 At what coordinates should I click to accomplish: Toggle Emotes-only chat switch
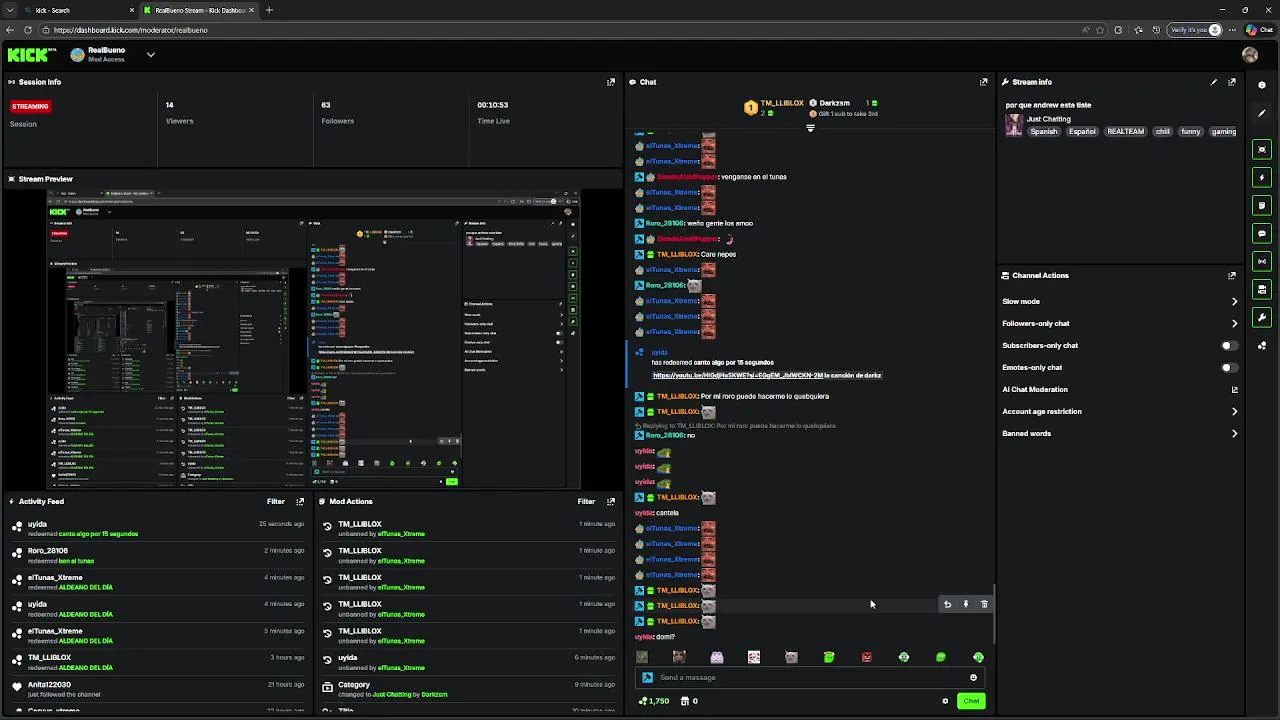[1230, 367]
